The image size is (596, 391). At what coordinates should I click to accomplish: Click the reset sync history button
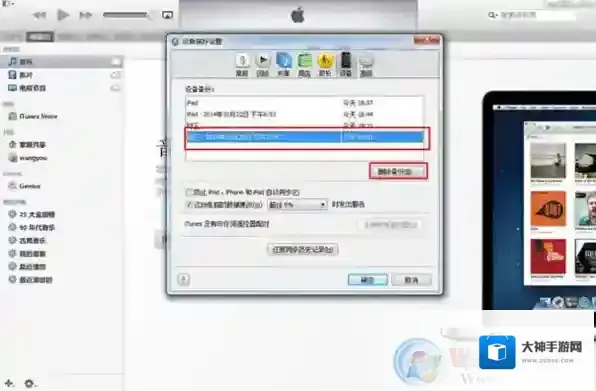(x=303, y=249)
